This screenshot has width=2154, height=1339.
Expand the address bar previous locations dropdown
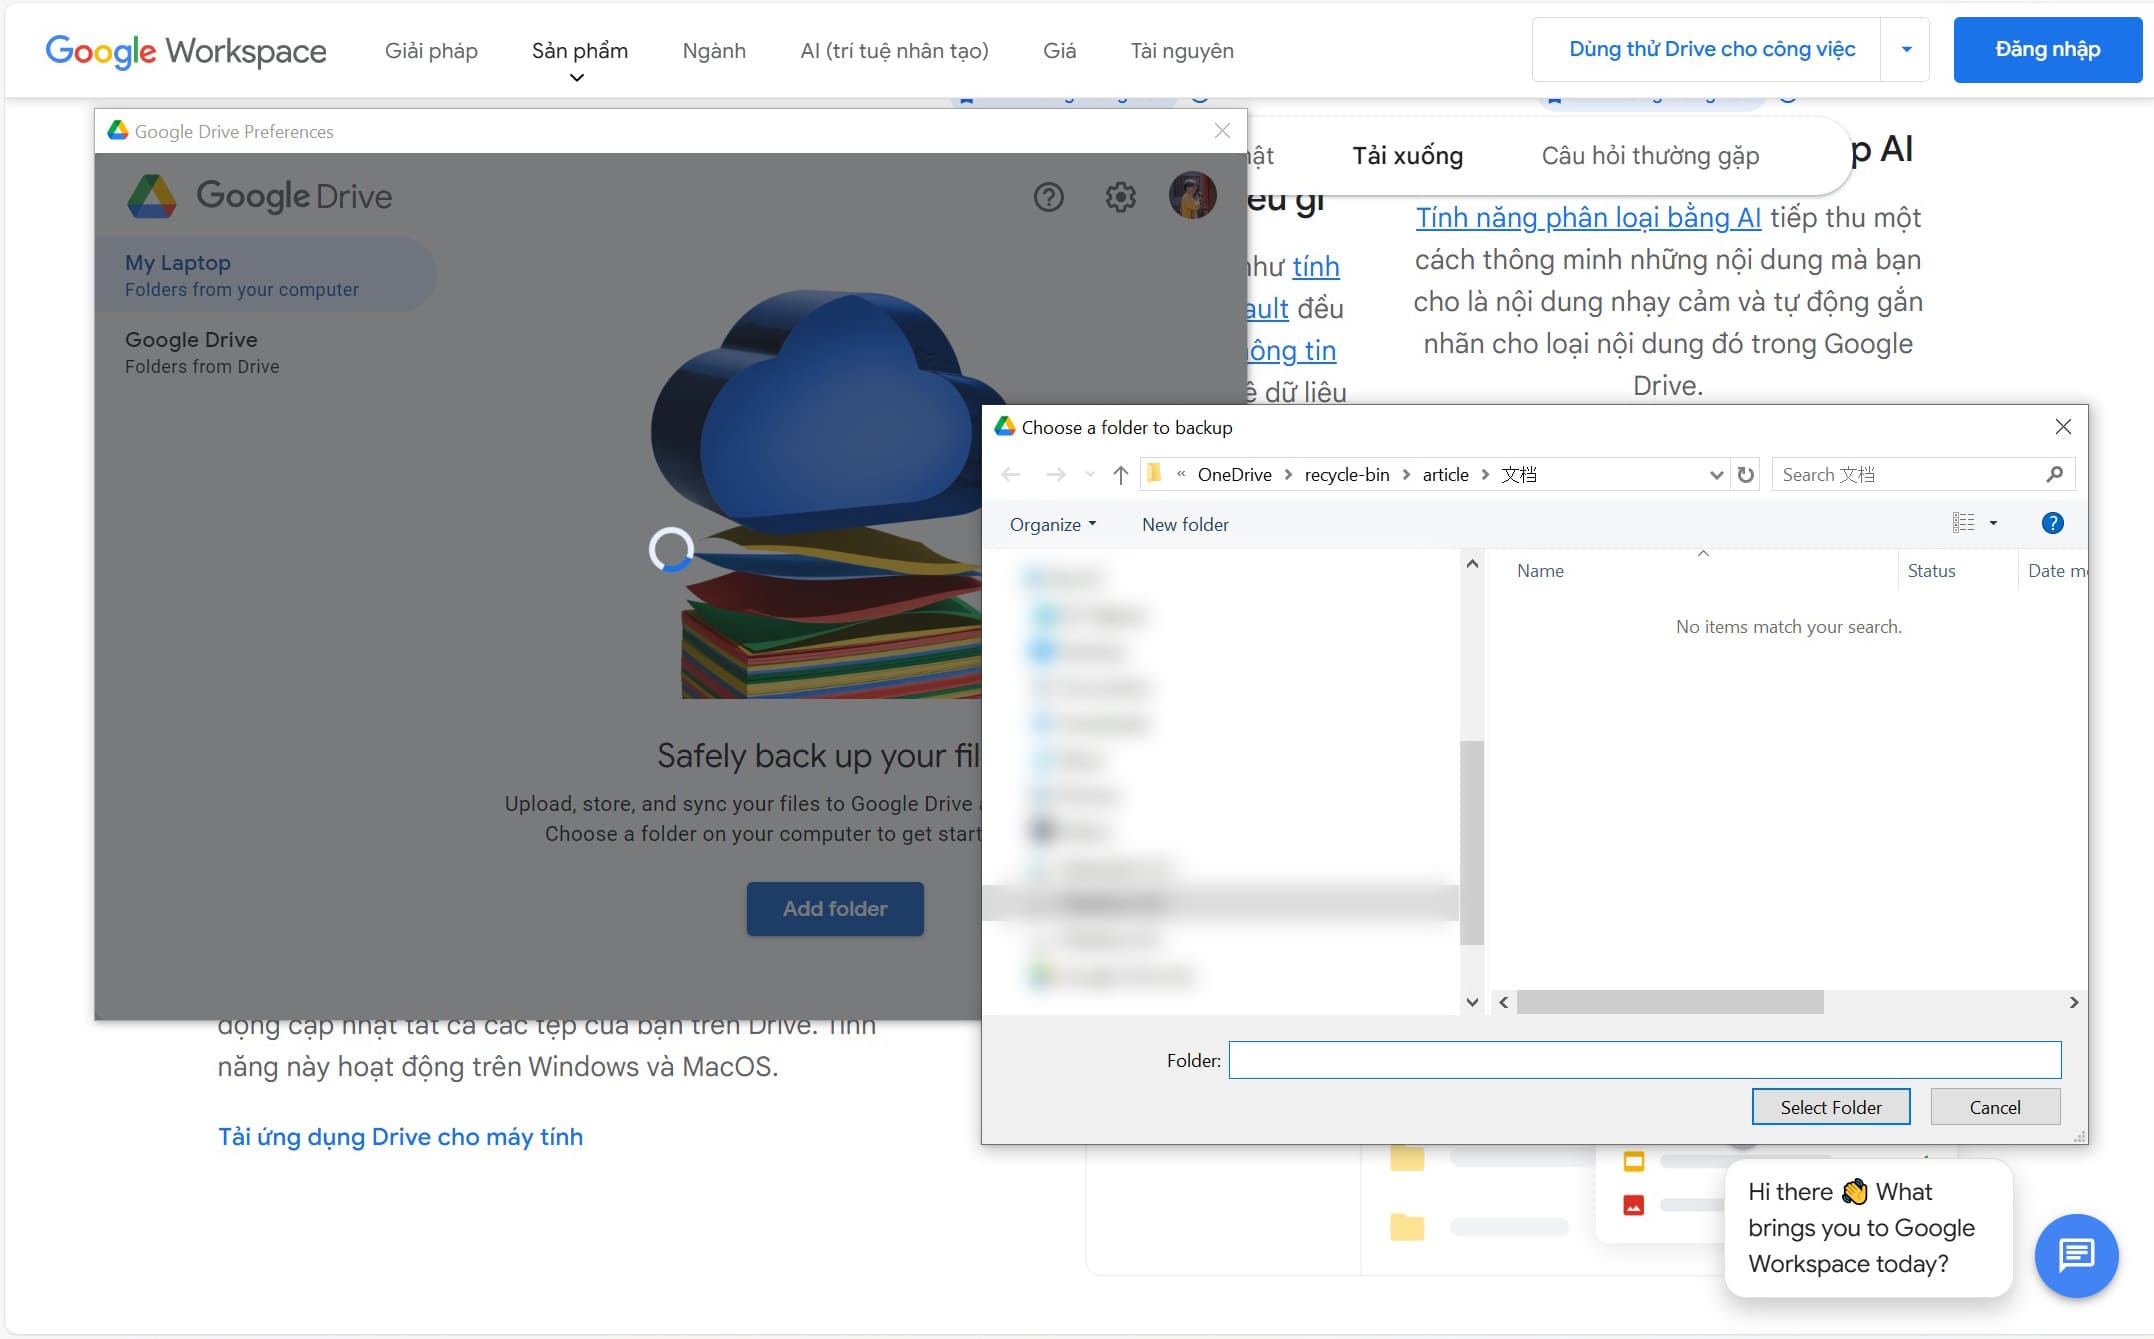[x=1716, y=475]
